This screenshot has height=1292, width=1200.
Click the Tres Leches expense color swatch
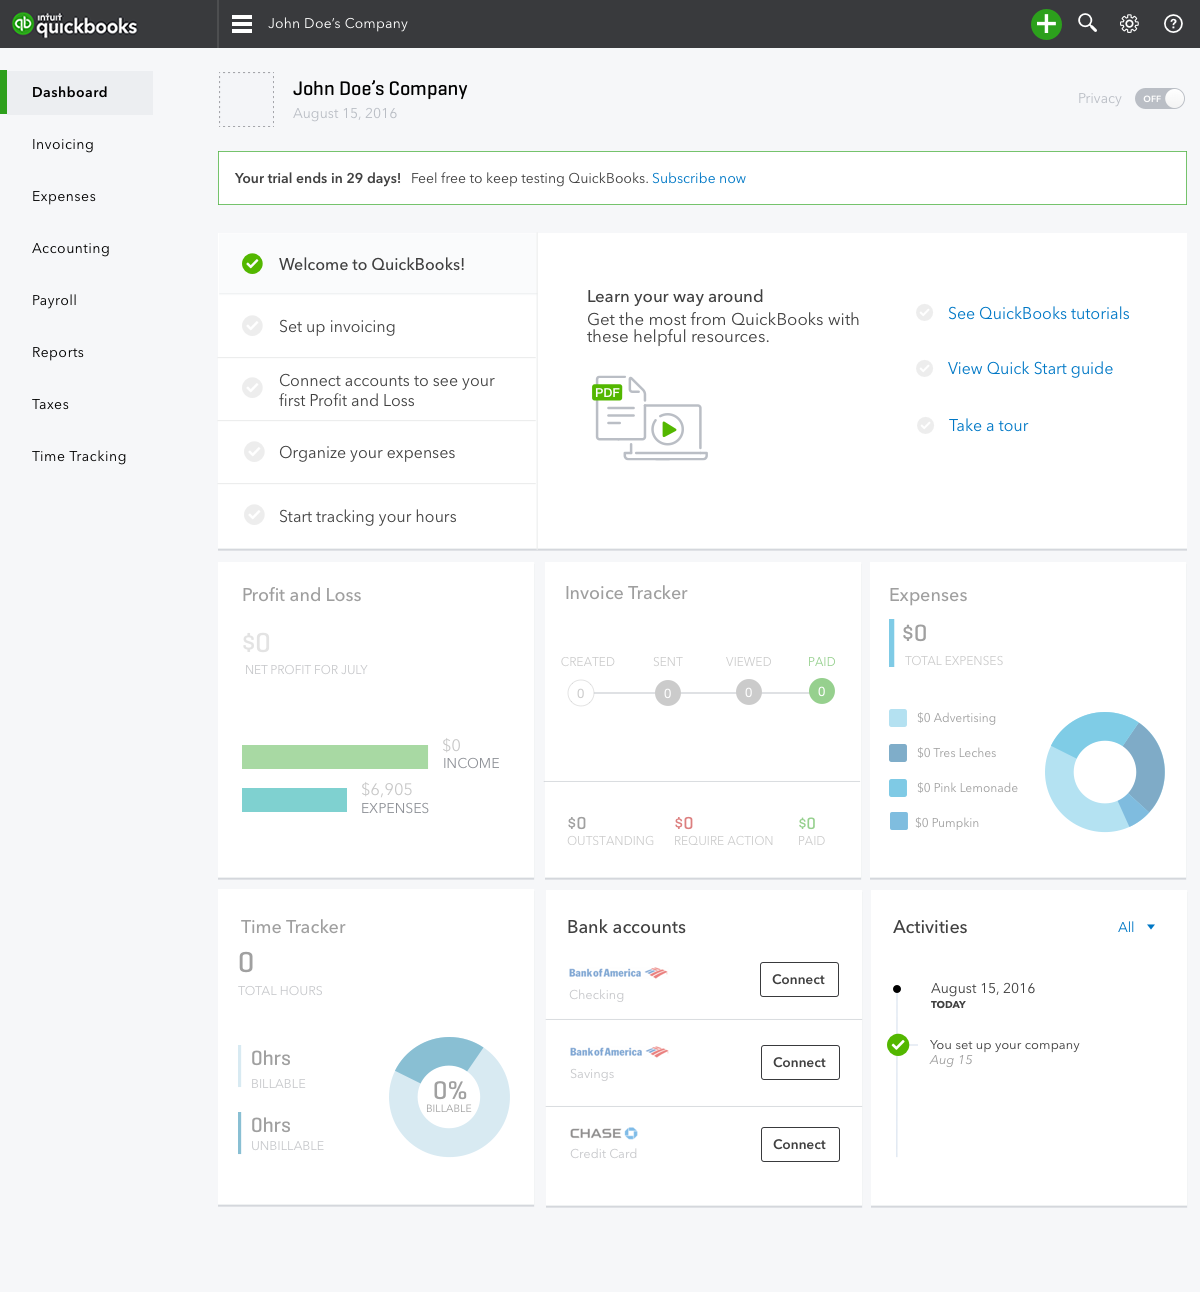pos(898,753)
